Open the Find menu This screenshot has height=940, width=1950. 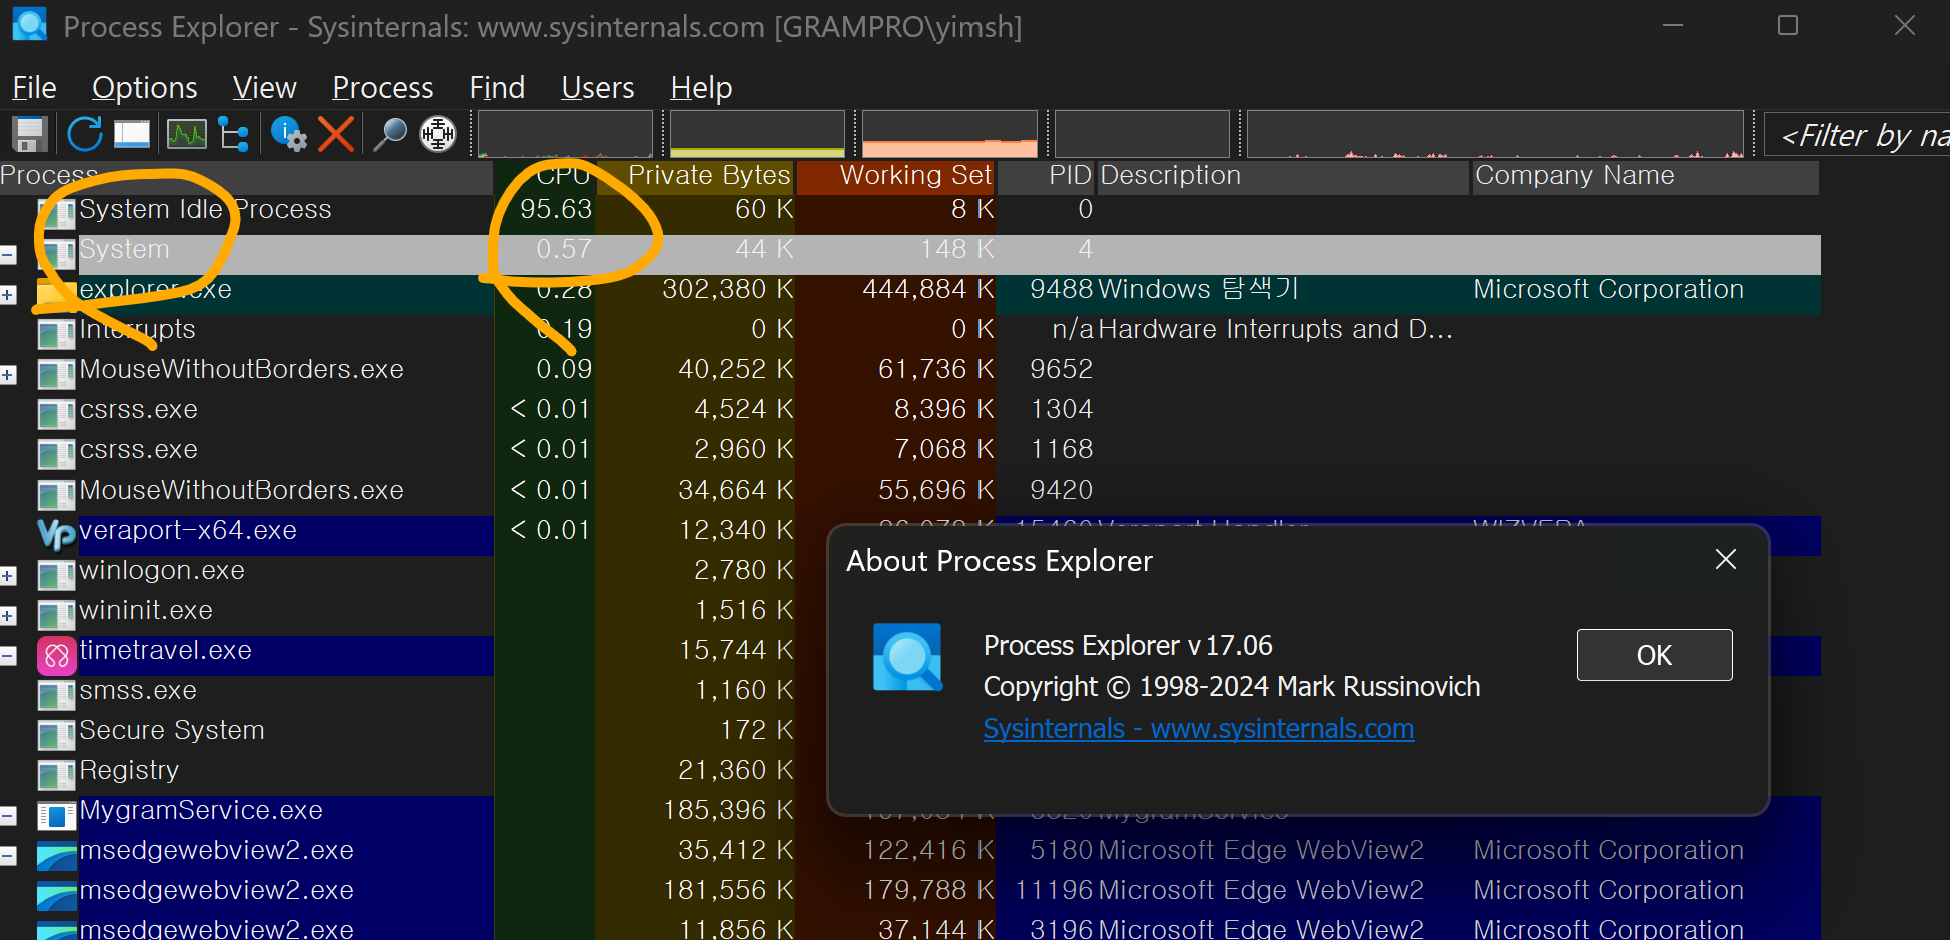(497, 88)
